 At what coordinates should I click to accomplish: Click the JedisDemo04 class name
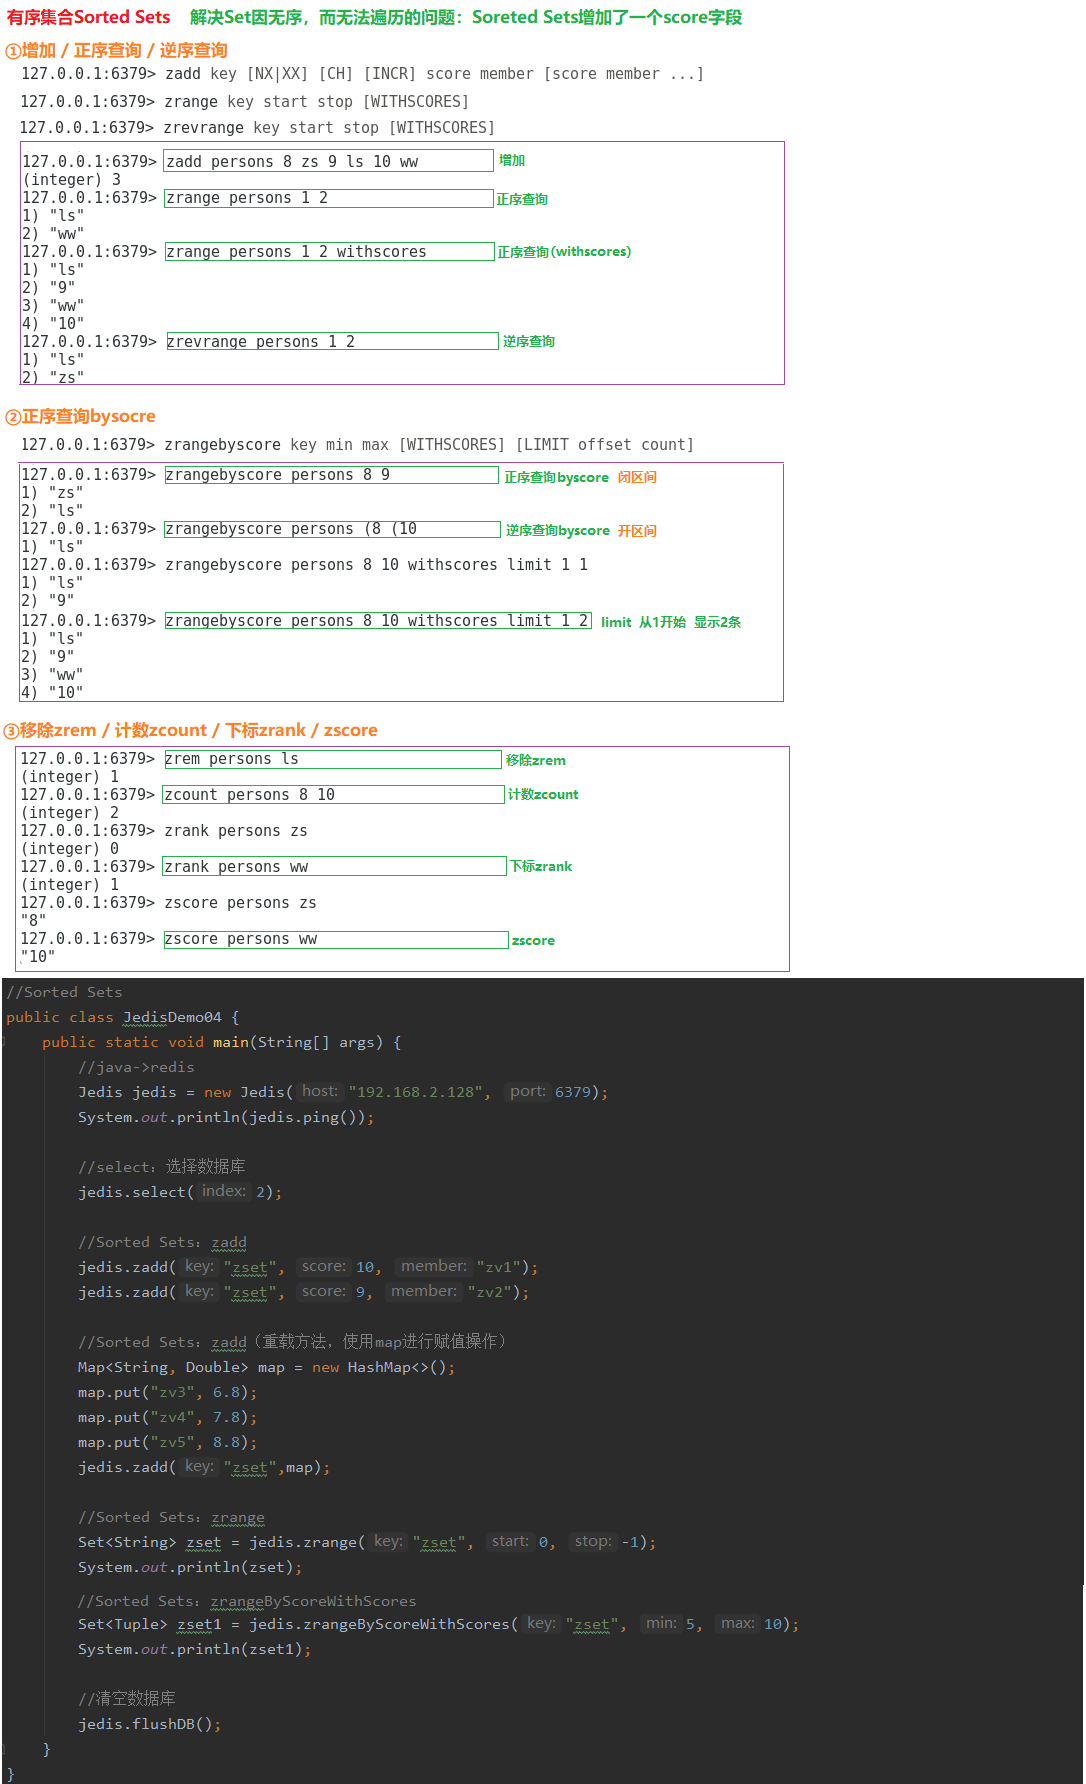172,1017
